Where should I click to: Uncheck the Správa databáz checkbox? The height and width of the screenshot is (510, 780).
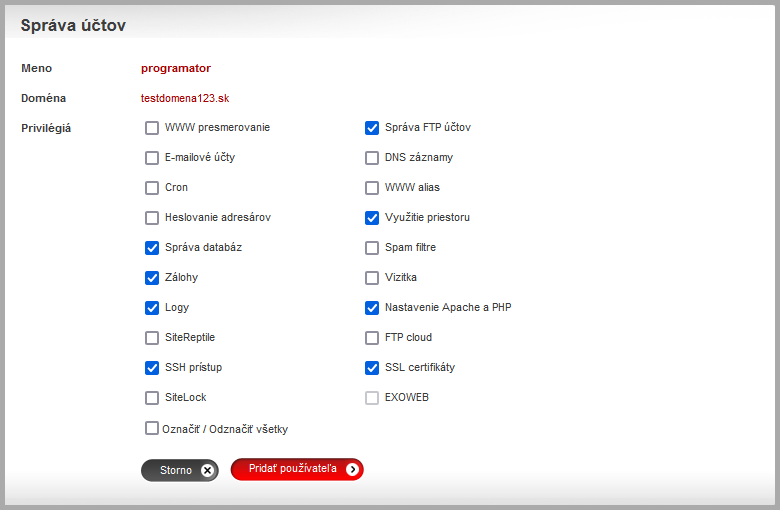[x=152, y=248]
